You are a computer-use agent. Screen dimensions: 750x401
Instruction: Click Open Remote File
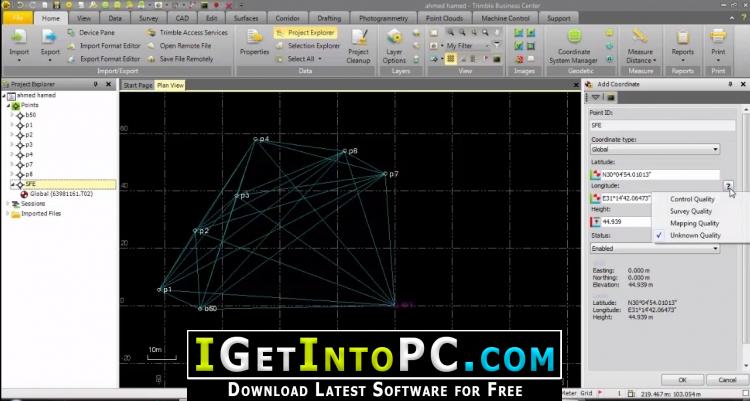click(179, 46)
